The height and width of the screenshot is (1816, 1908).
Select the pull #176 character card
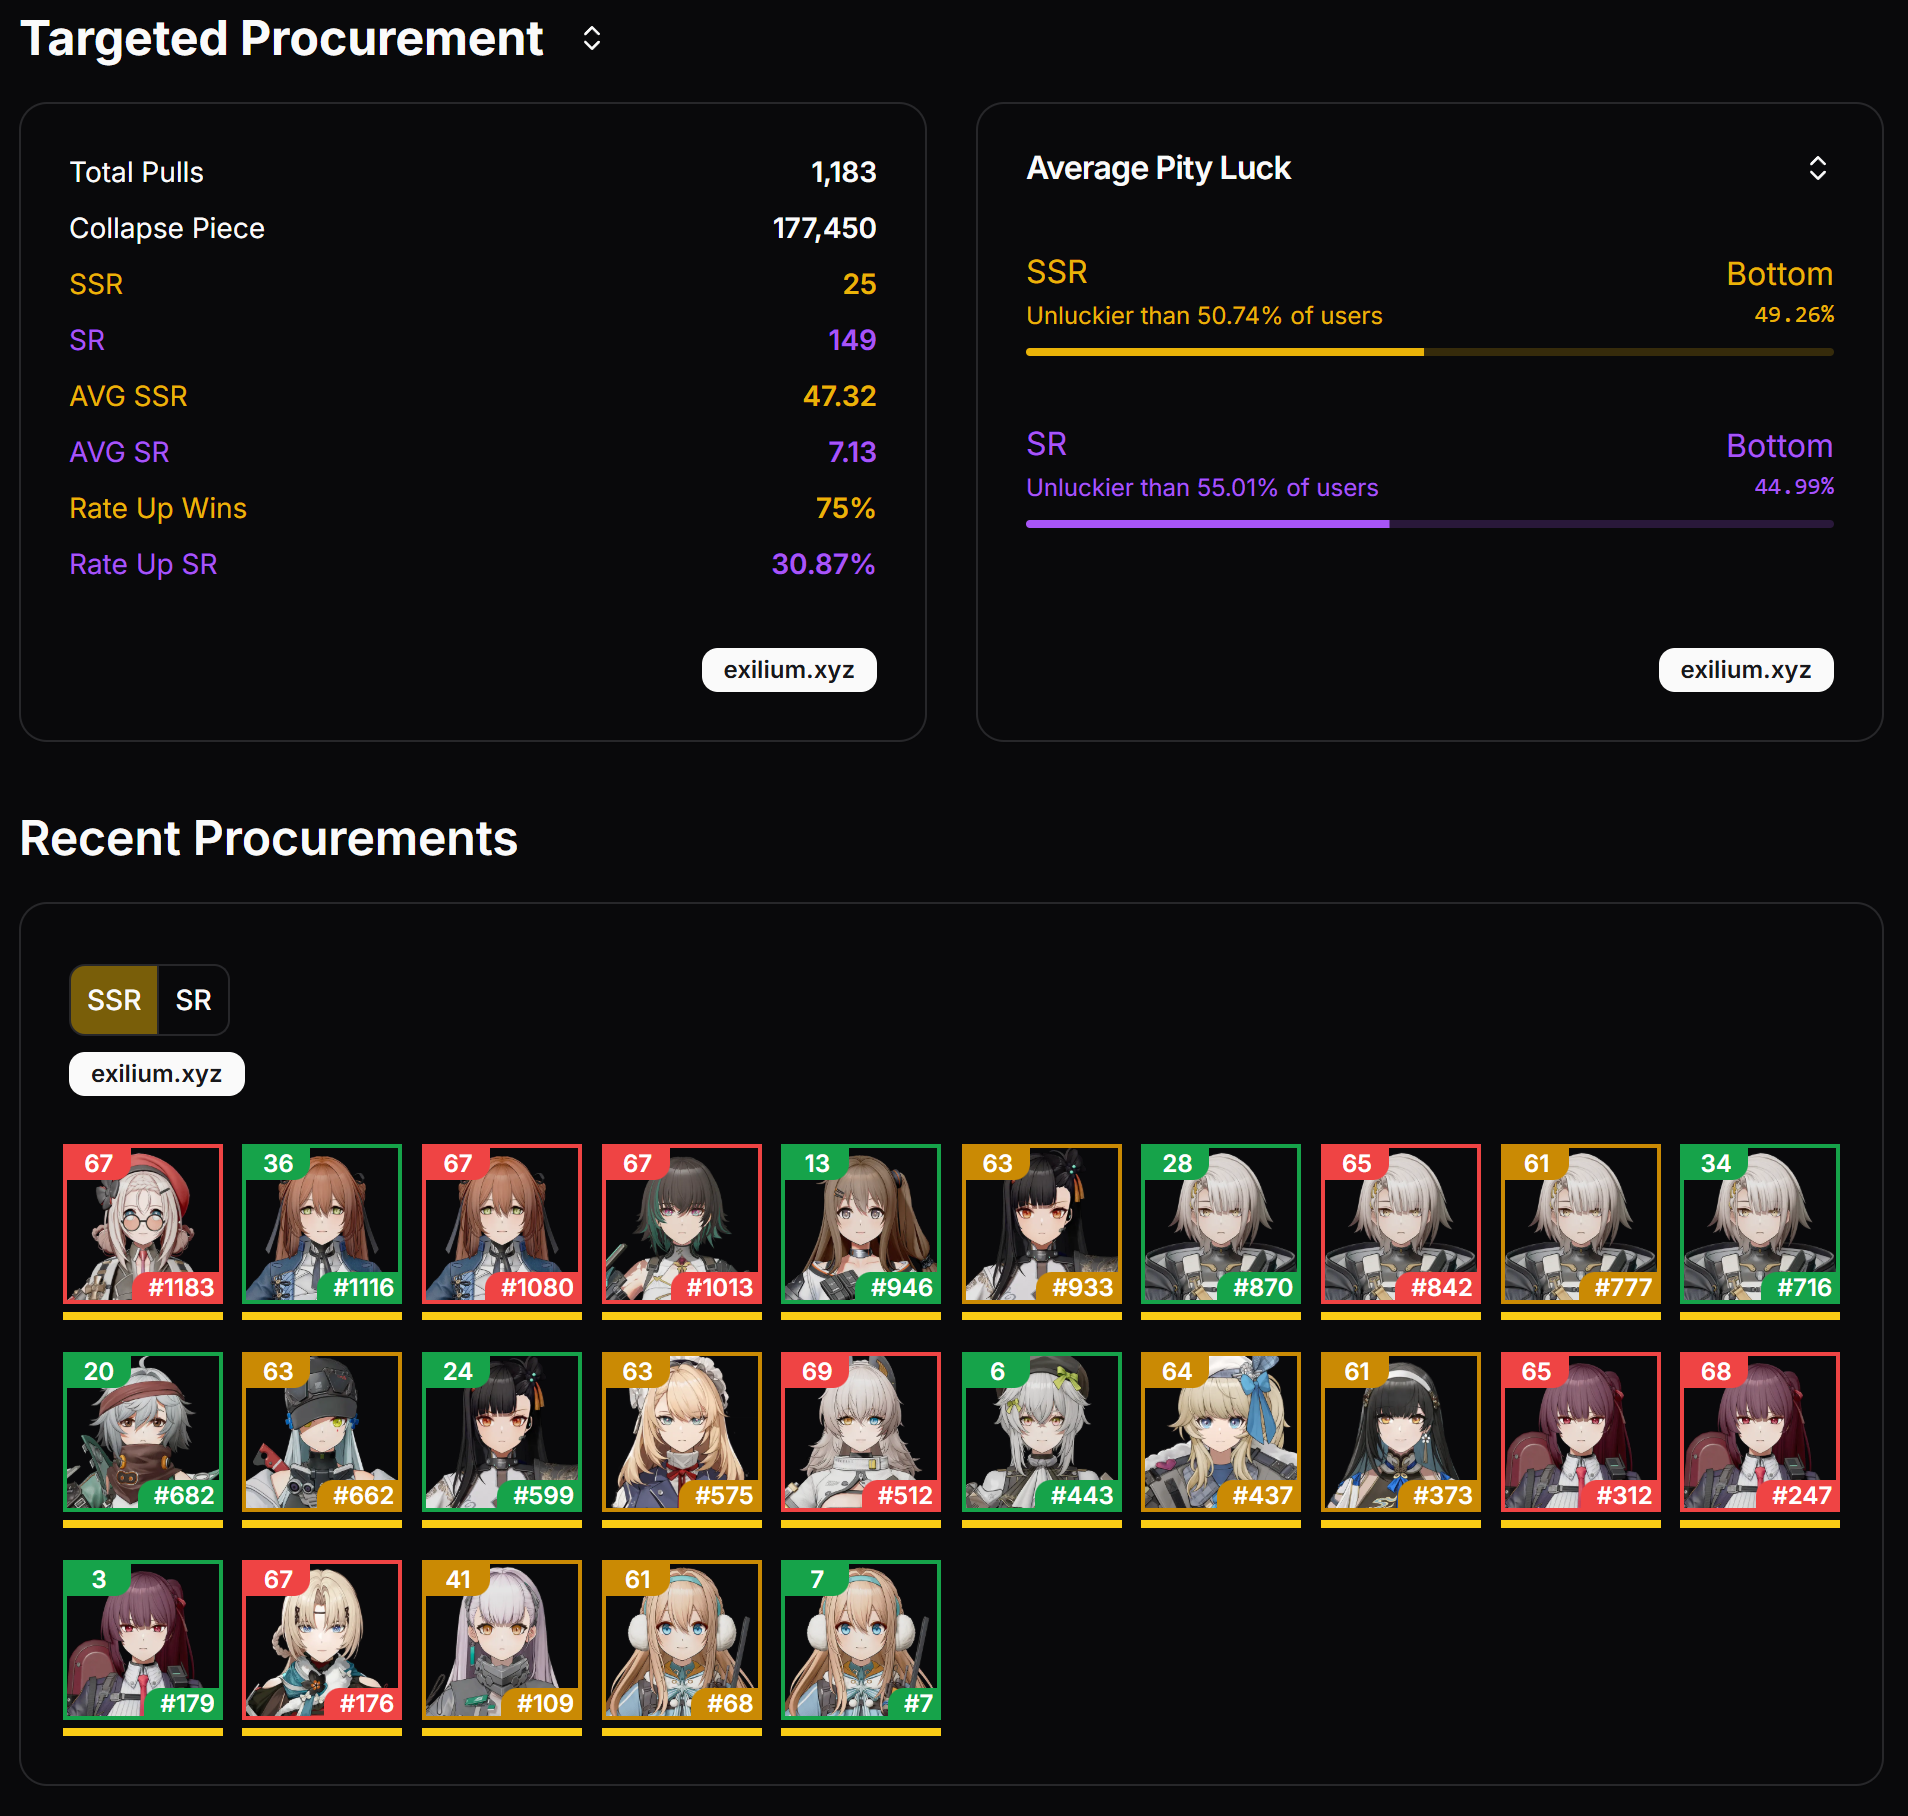click(x=322, y=1640)
